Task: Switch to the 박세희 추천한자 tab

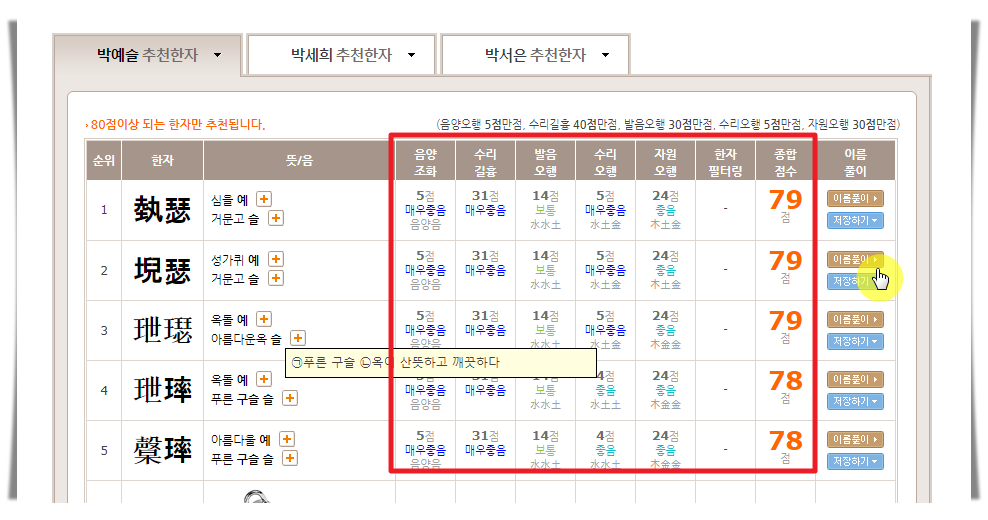Action: coord(341,55)
